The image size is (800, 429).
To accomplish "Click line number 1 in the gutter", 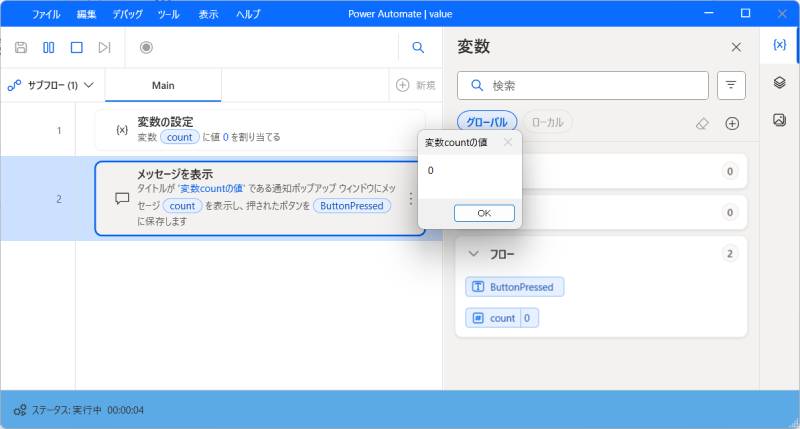I will (x=59, y=131).
